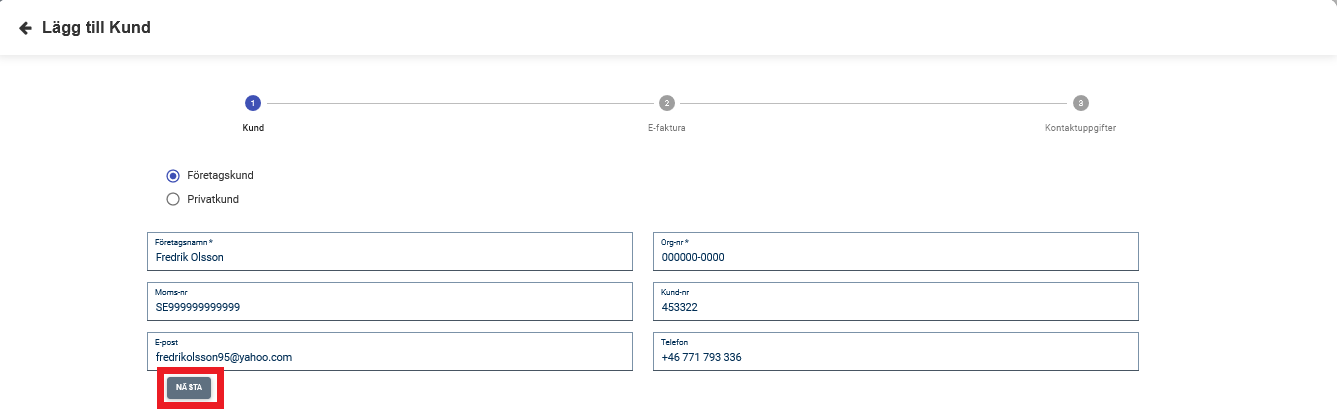Screen dimensions: 1337x419
Task: Select the Privatkund radio button
Action: point(173,199)
